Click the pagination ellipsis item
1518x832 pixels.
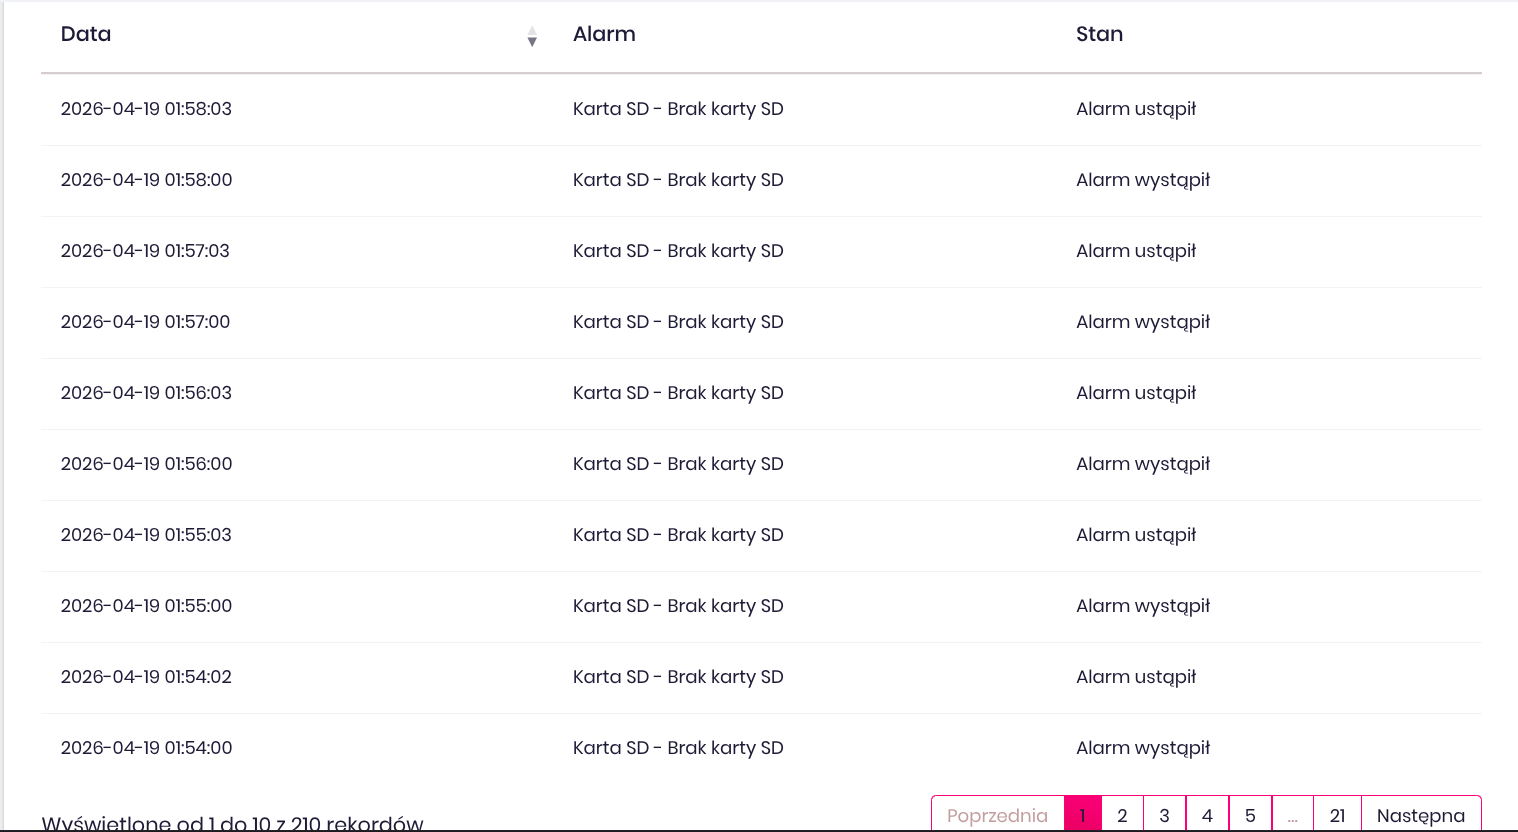coord(1292,815)
